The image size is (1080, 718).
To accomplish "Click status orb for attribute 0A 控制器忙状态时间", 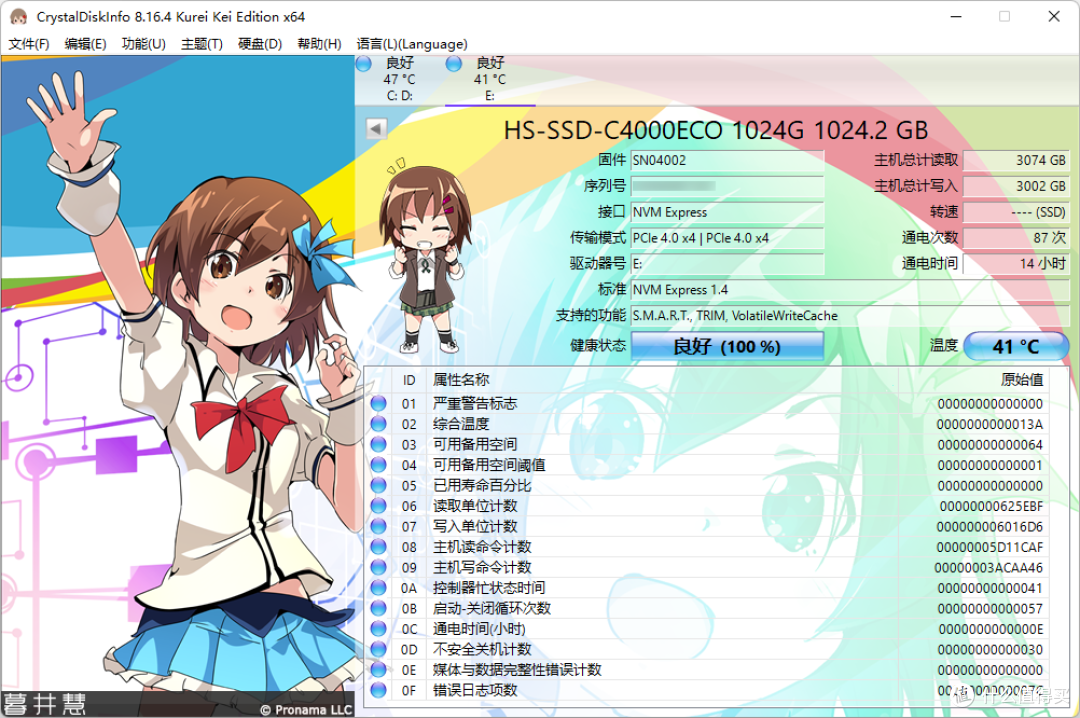I will pyautogui.click(x=378, y=588).
